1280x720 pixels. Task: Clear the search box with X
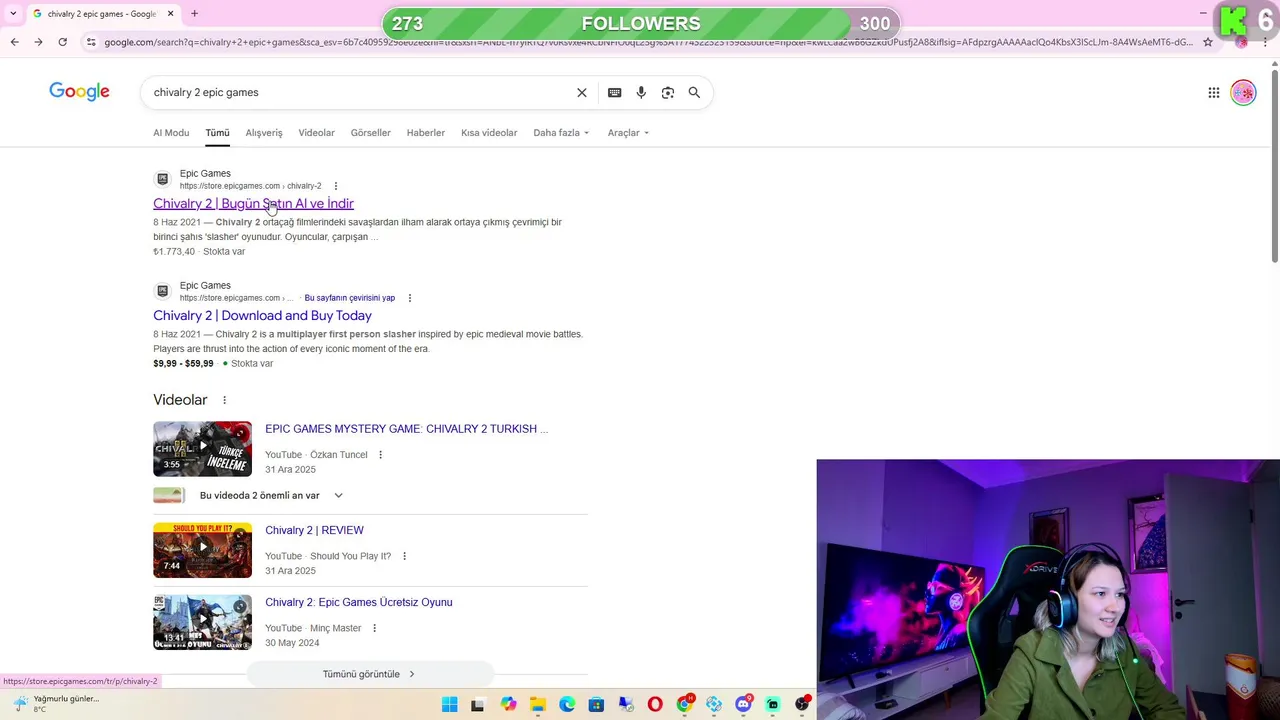click(x=582, y=92)
